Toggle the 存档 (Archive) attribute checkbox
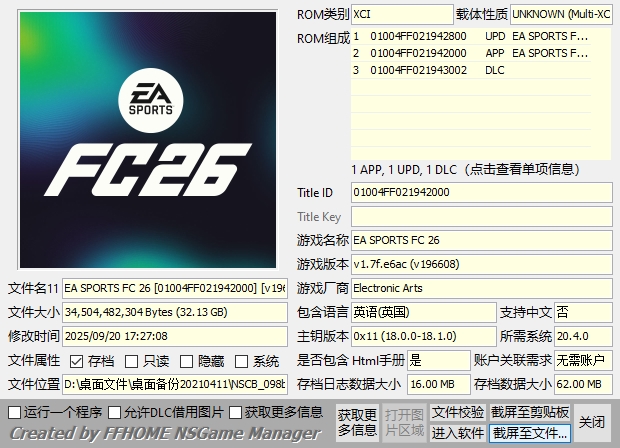The image size is (620, 448). point(77,361)
